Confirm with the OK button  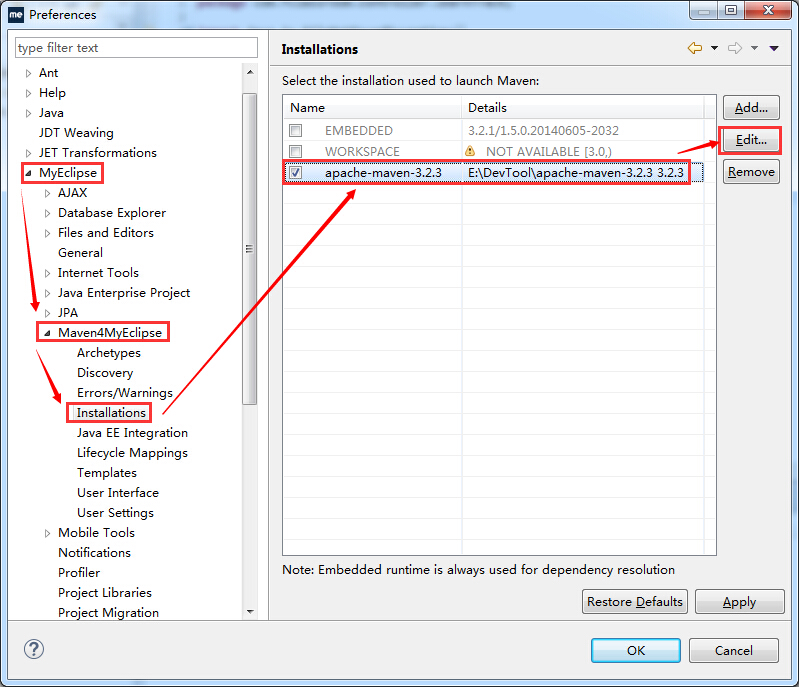[x=635, y=650]
